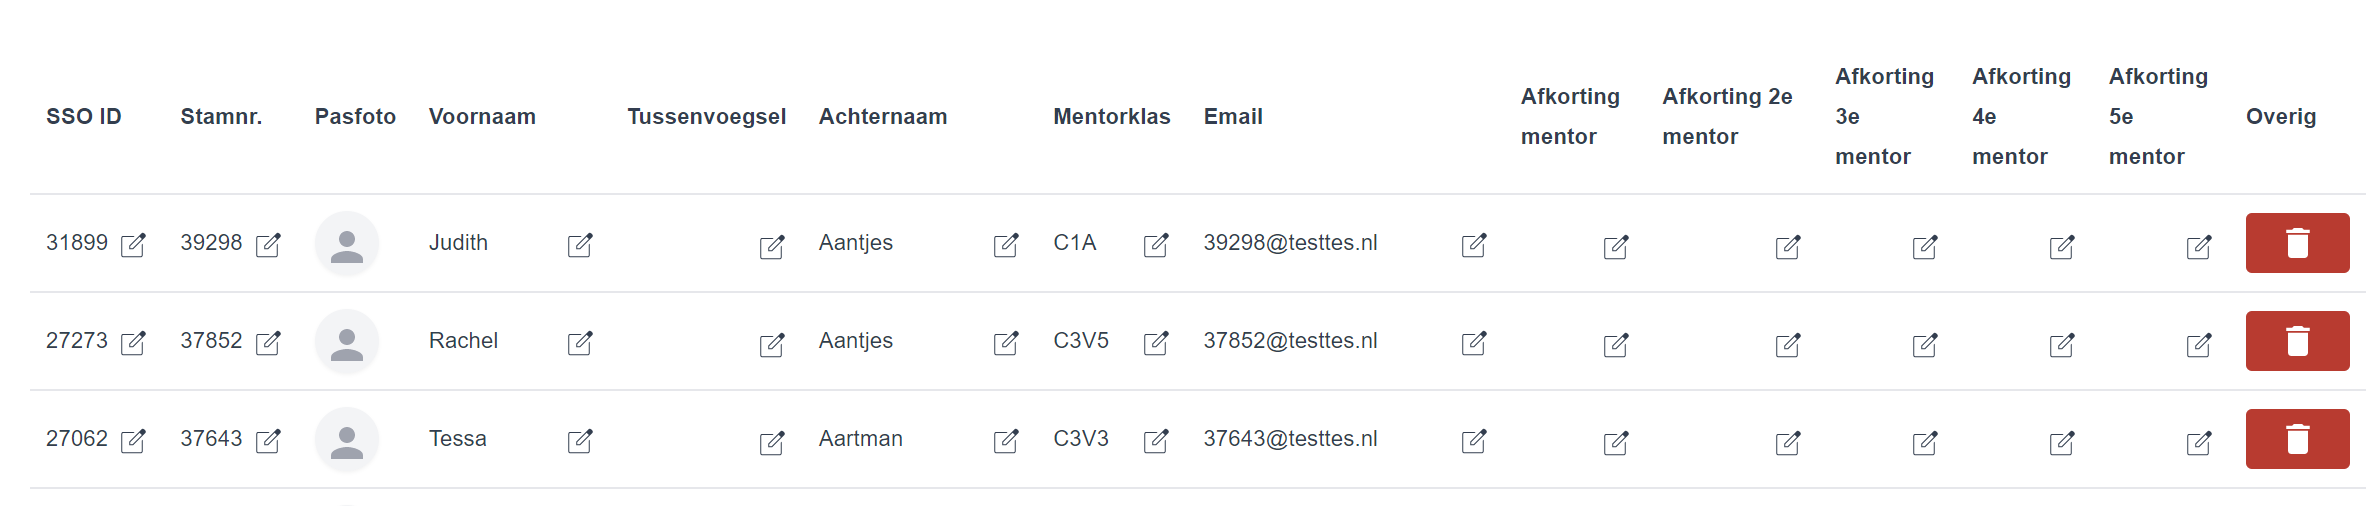Image resolution: width=2378 pixels, height=506 pixels.
Task: Edit Afkorting 2e mentor in Judith's row
Action: tap(1788, 247)
